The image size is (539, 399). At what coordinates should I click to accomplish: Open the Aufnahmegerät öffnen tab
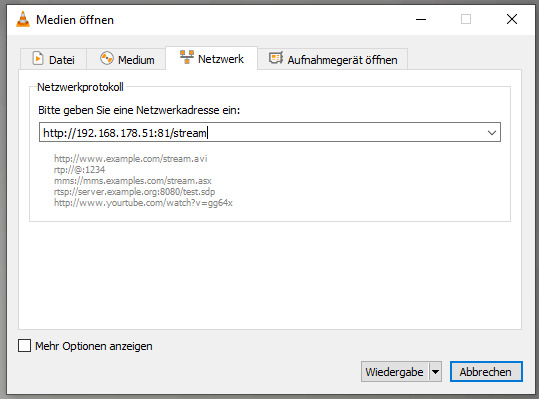click(333, 59)
